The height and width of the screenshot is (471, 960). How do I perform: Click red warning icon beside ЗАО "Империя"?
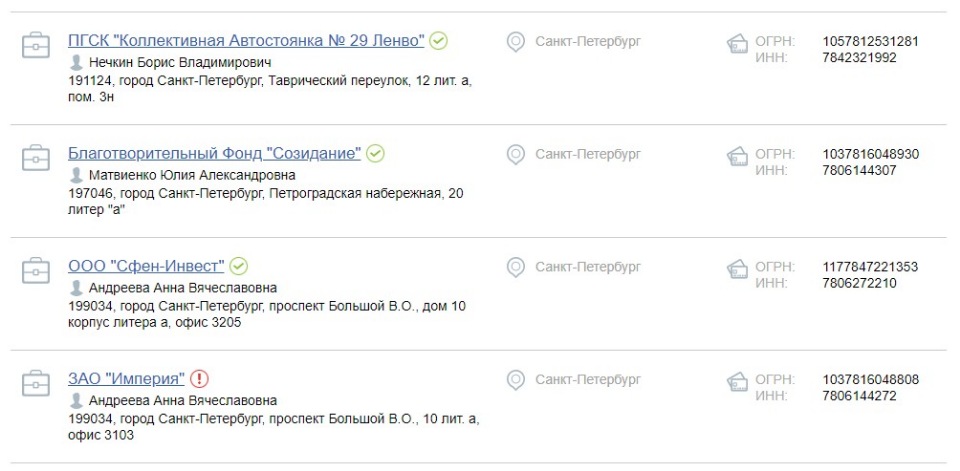[x=199, y=379]
